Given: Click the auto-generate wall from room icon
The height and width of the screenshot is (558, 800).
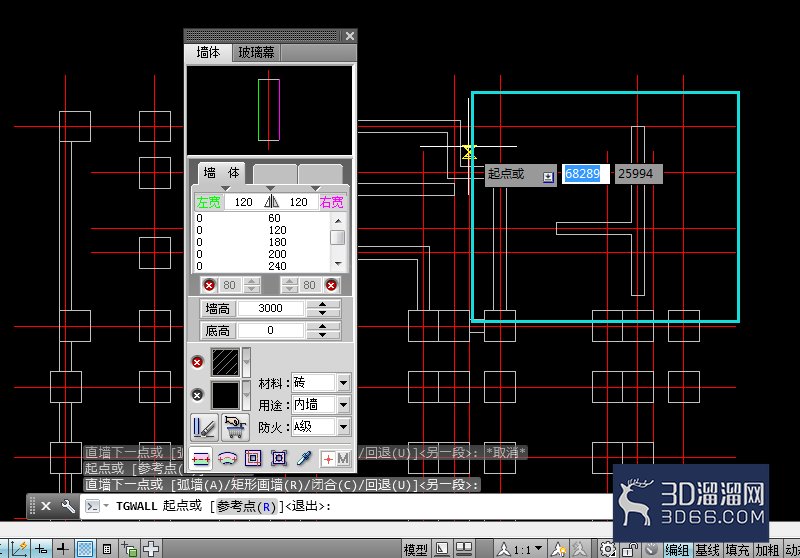Looking at the screenshot, I should pyautogui.click(x=279, y=459).
